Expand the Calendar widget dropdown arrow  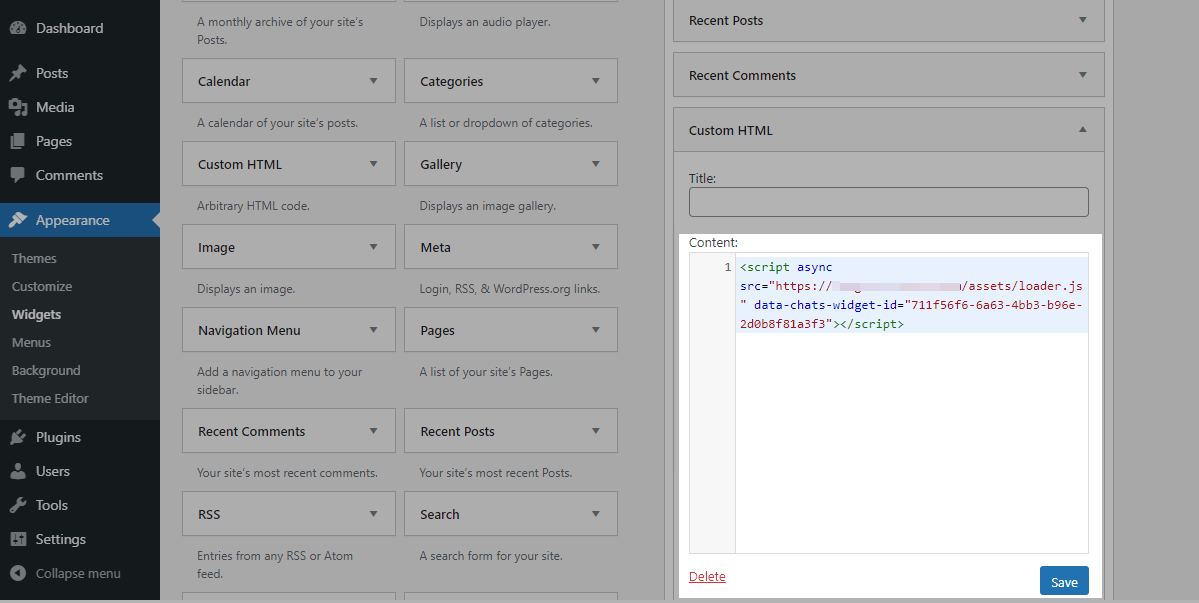click(373, 81)
